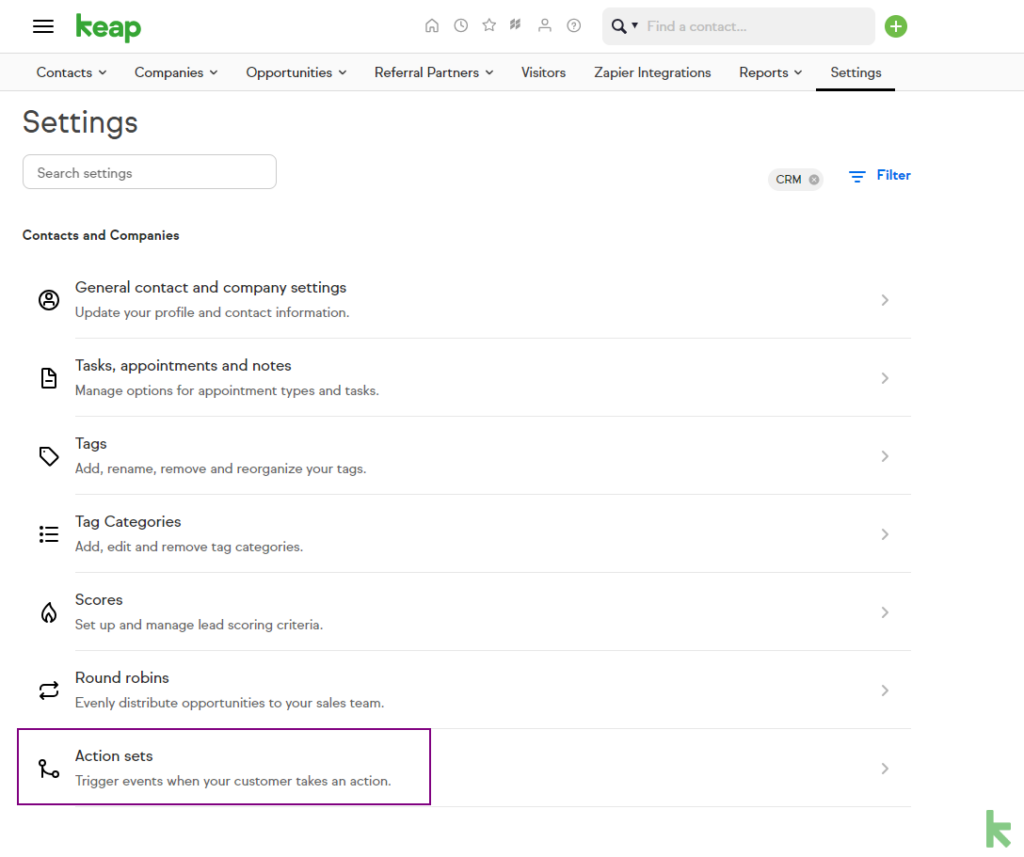Image resolution: width=1024 pixels, height=857 pixels.
Task: Open Zapier Integrations tab
Action: (652, 73)
